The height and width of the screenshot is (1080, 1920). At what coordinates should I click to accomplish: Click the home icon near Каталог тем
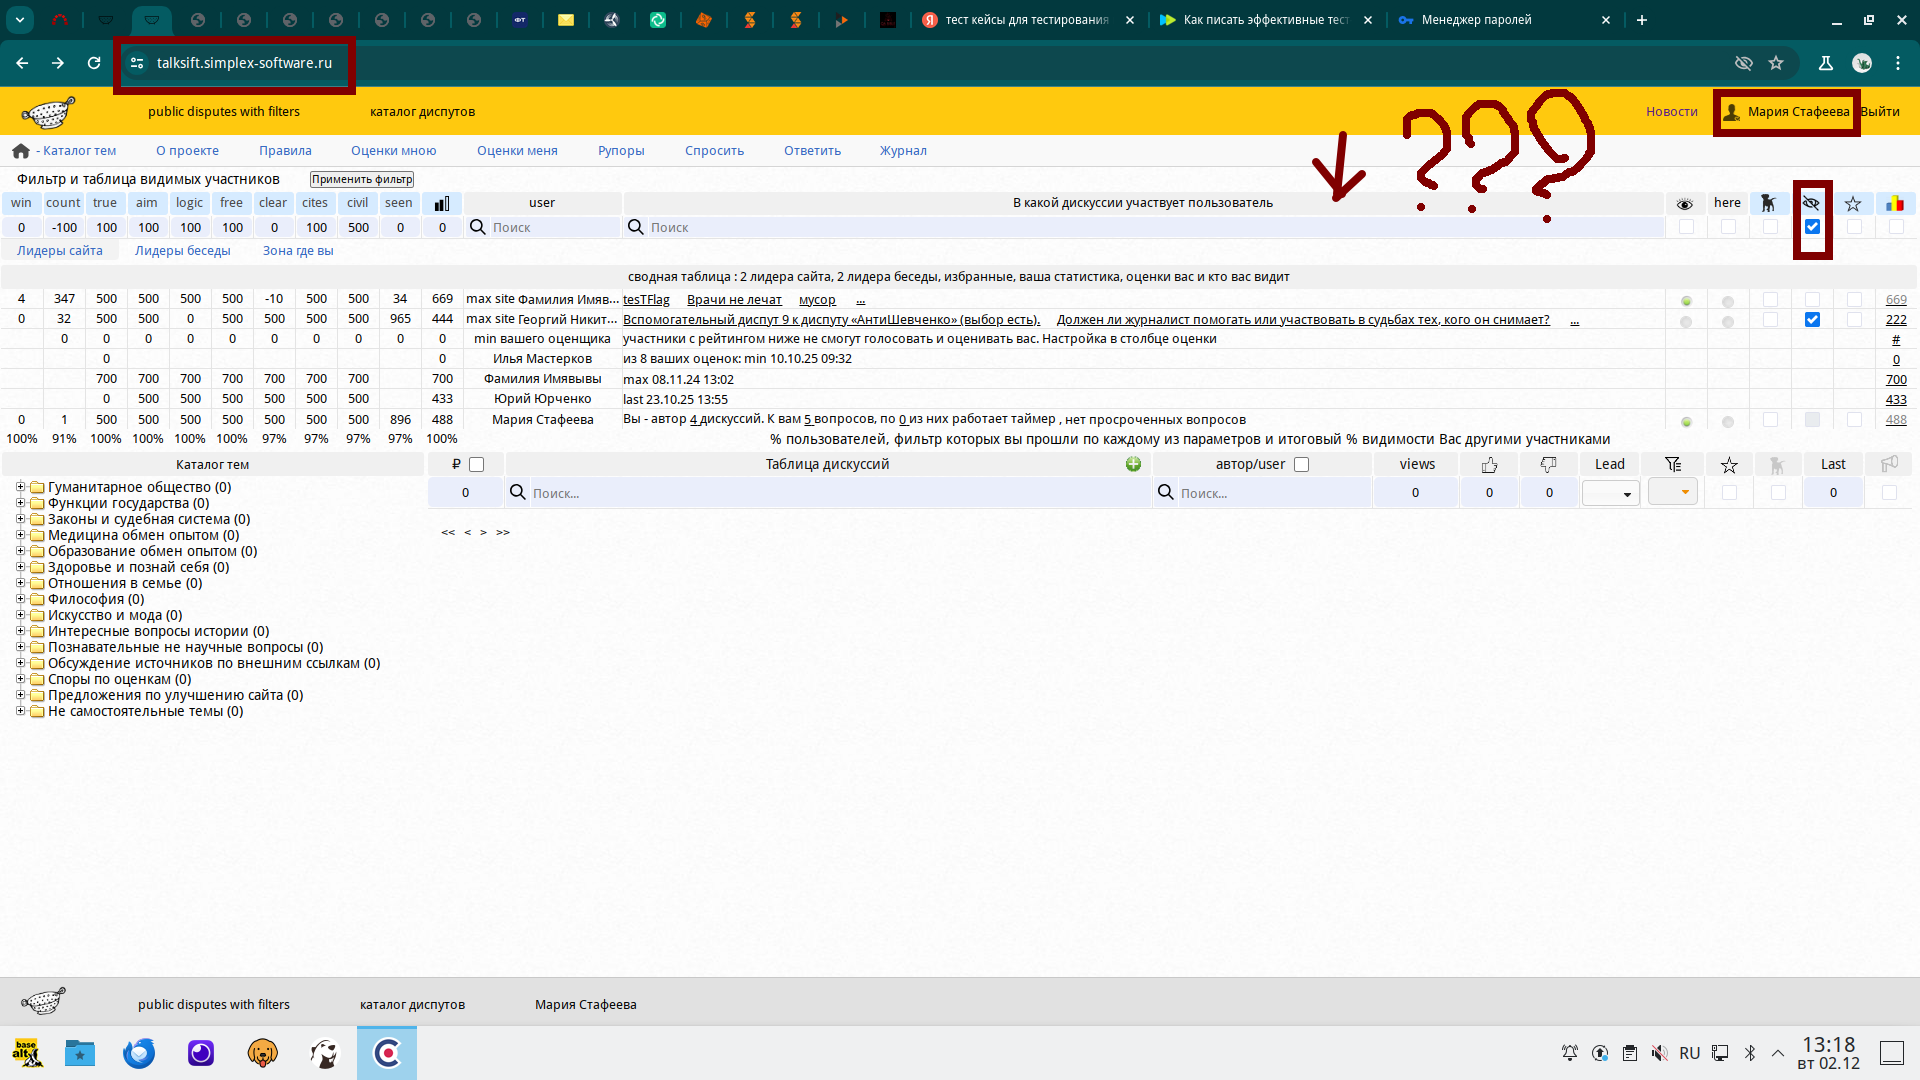pyautogui.click(x=21, y=151)
